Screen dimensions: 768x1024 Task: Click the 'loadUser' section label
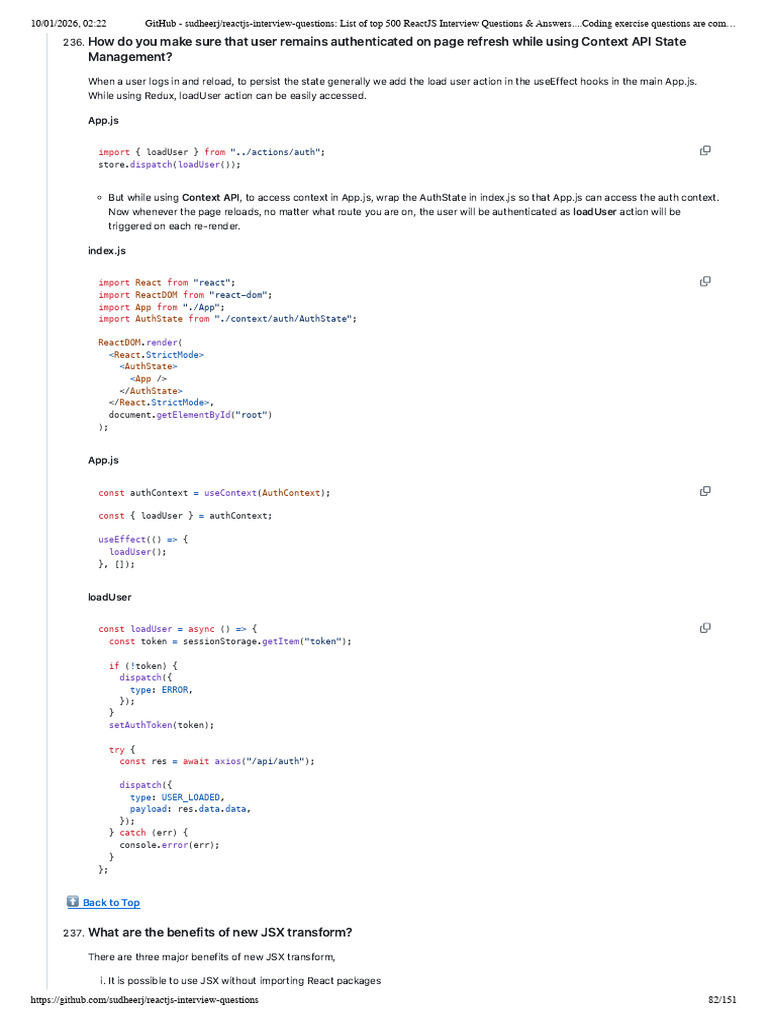pyautogui.click(x=110, y=598)
